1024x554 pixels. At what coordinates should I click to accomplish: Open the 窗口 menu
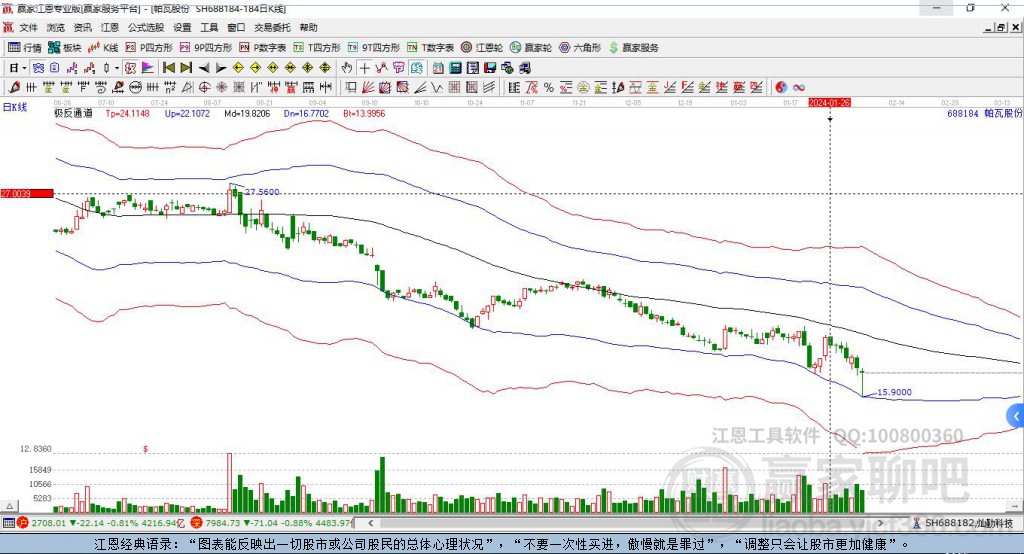coord(236,27)
